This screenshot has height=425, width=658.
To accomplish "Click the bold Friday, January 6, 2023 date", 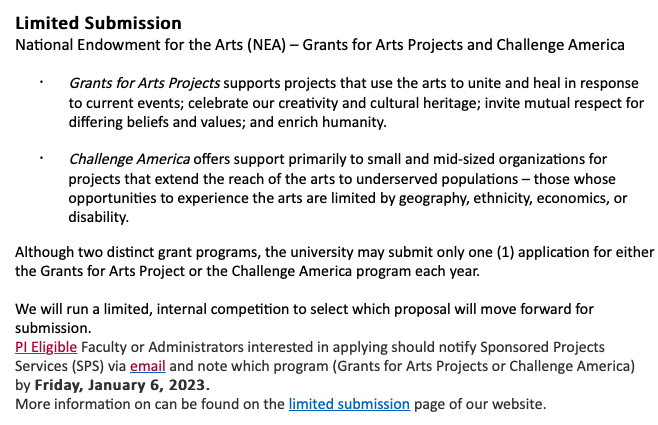I will (x=123, y=385).
